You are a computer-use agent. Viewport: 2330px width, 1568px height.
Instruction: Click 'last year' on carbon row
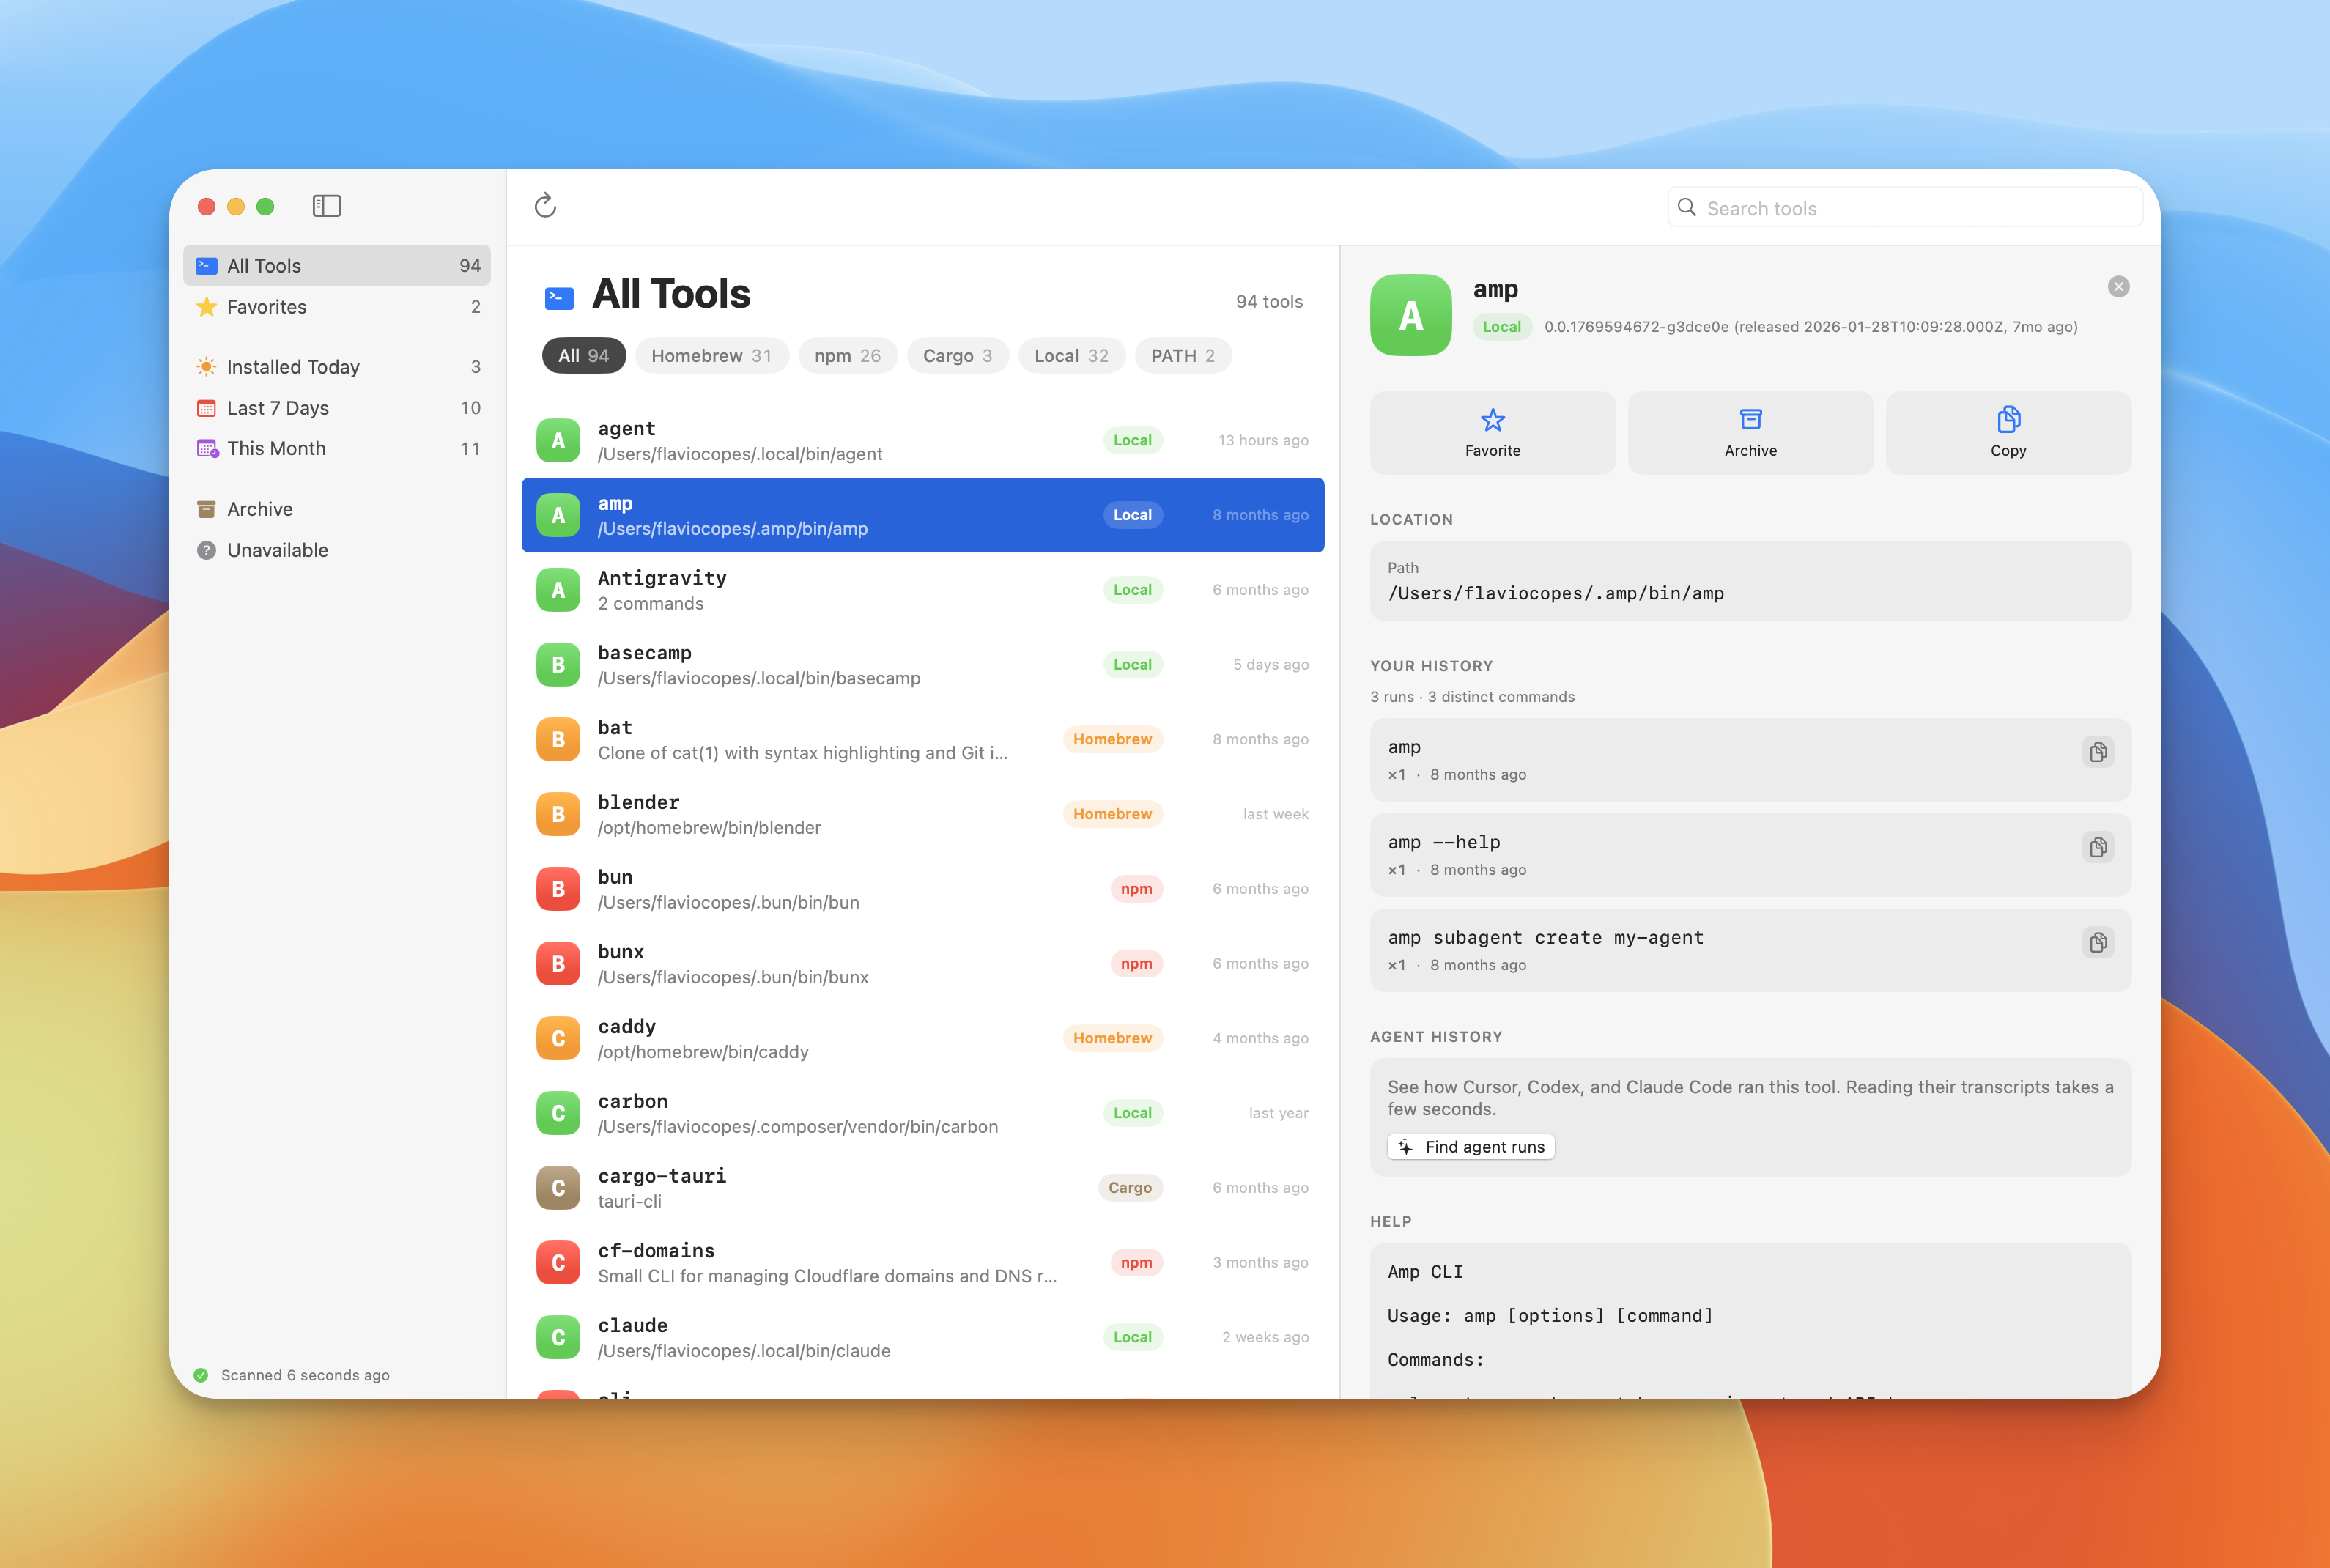[x=1278, y=1113]
